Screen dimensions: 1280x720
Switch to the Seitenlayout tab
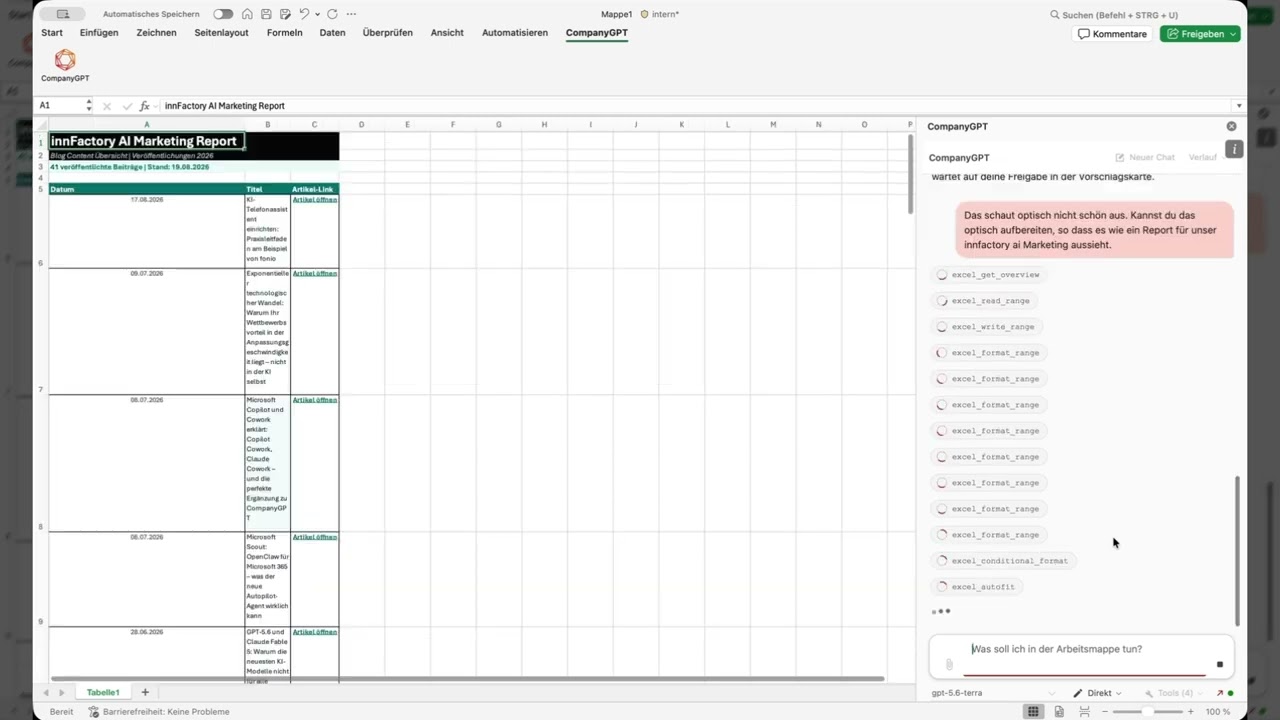coord(221,33)
